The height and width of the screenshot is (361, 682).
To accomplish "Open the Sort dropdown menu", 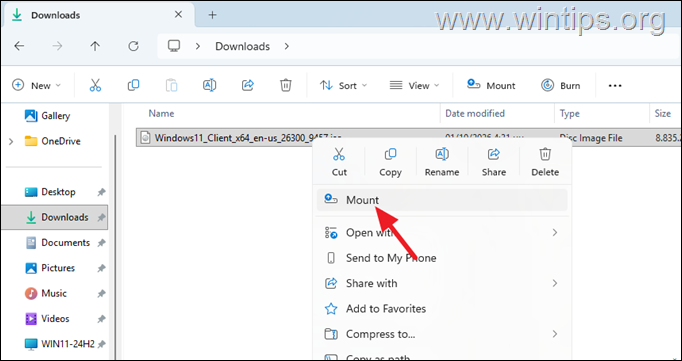I will (x=344, y=86).
